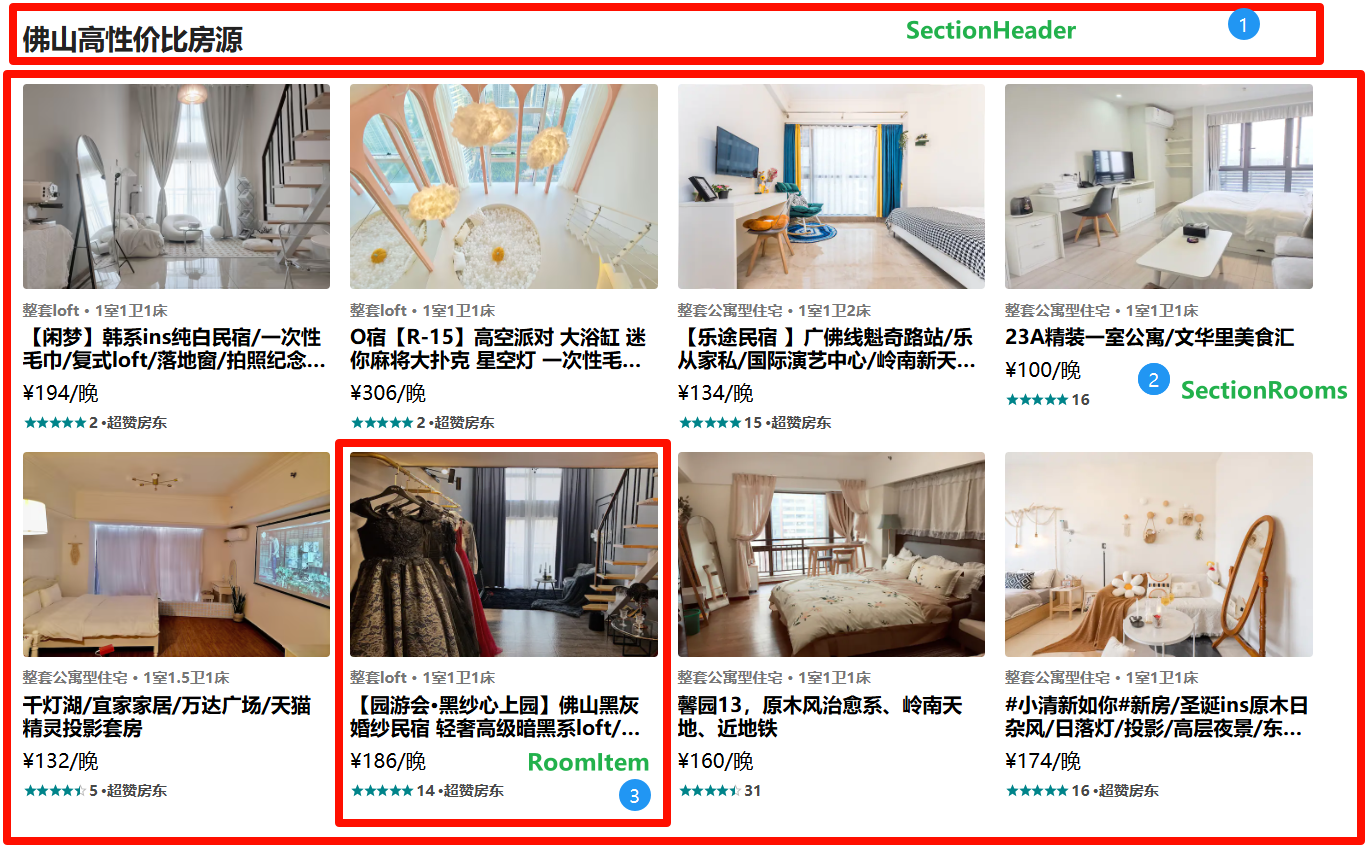
Task: Open the white loft photo with staircase
Action: (176, 186)
